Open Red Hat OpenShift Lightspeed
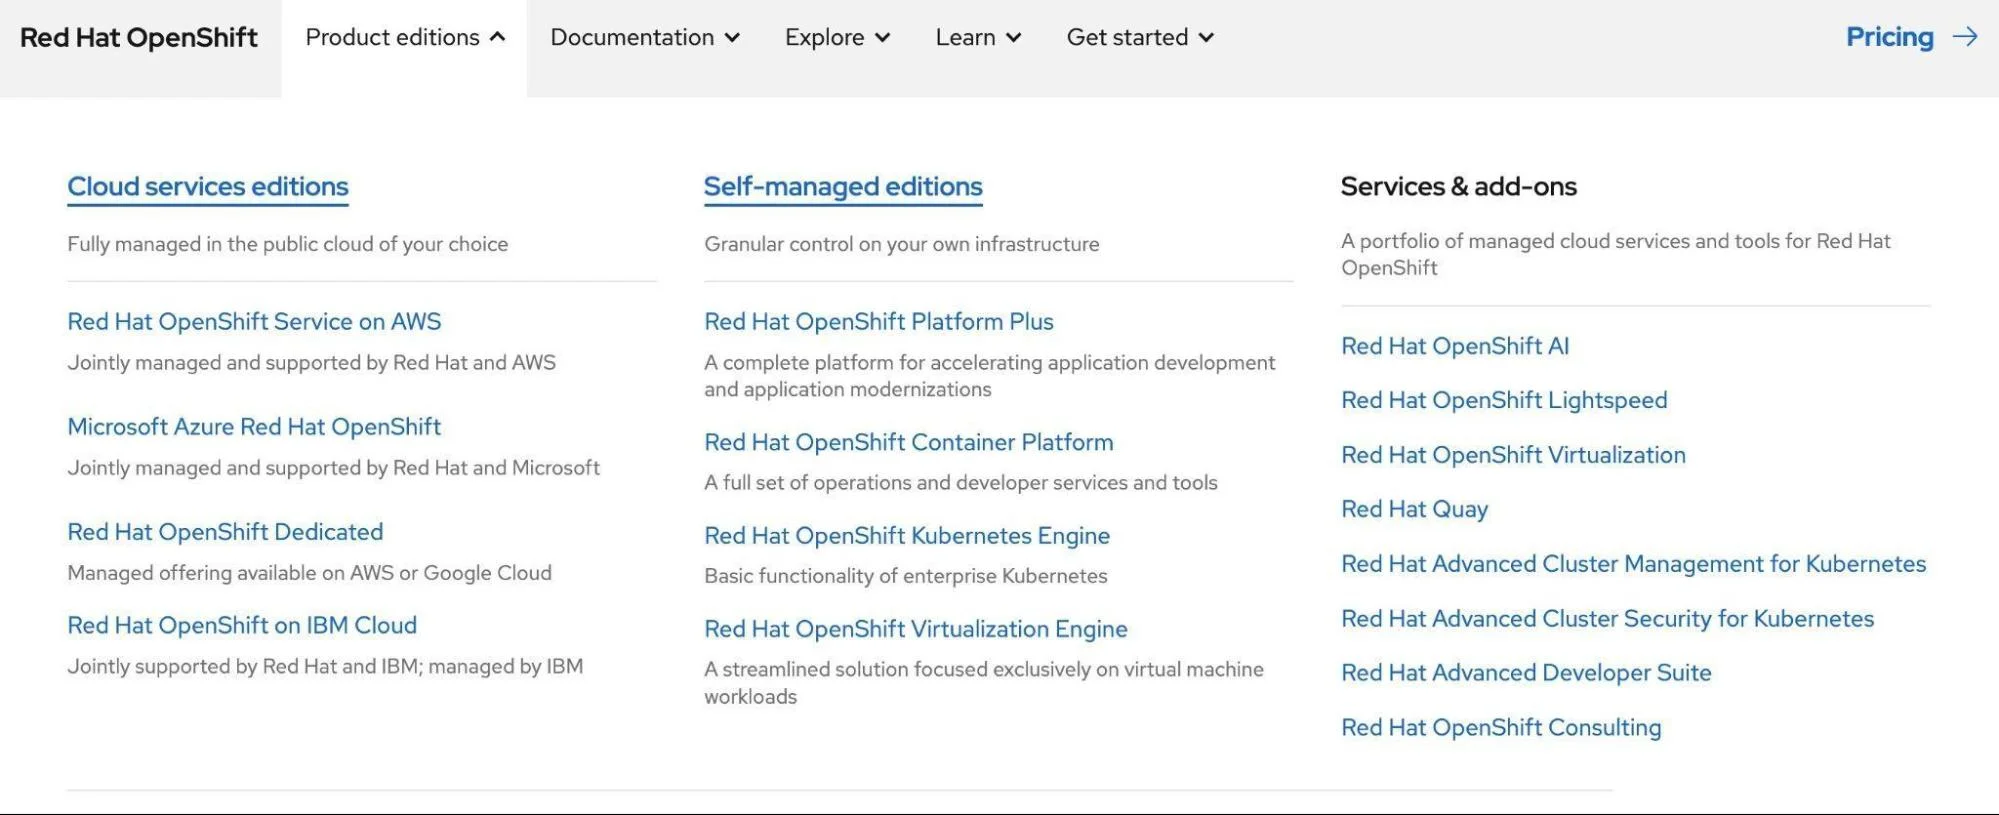The width and height of the screenshot is (1999, 815). click(1504, 400)
